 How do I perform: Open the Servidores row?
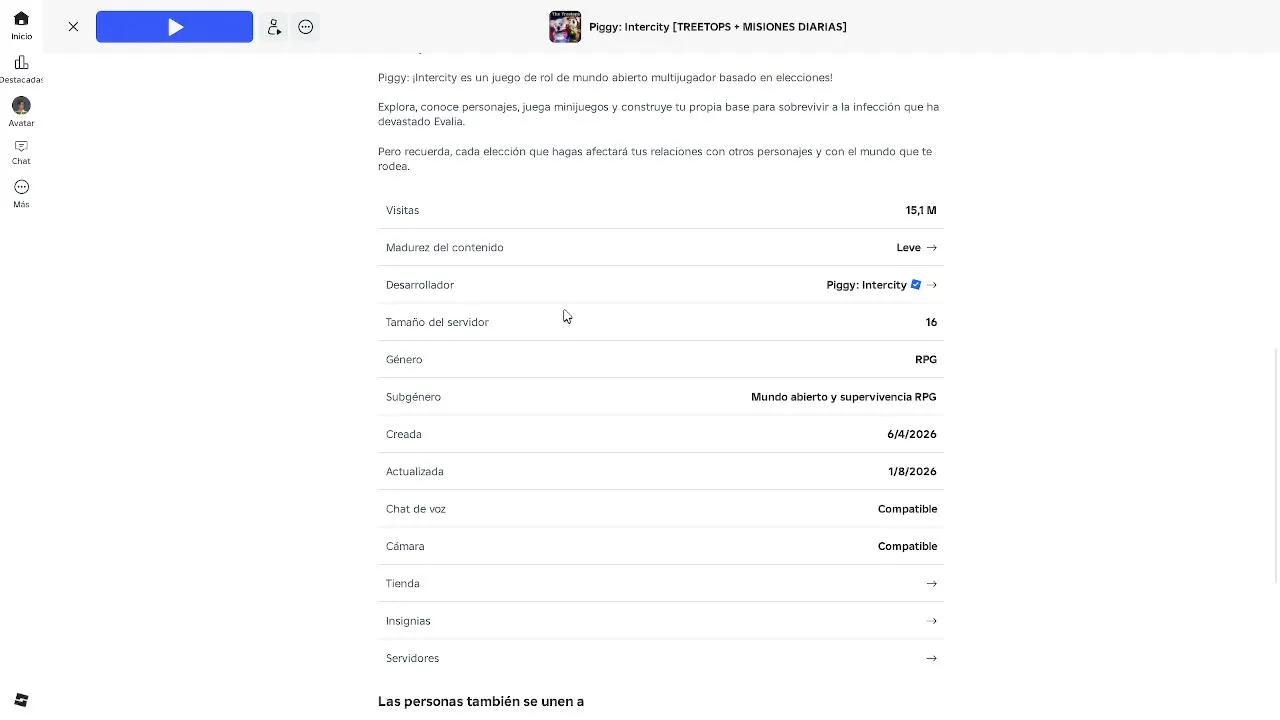[661, 658]
